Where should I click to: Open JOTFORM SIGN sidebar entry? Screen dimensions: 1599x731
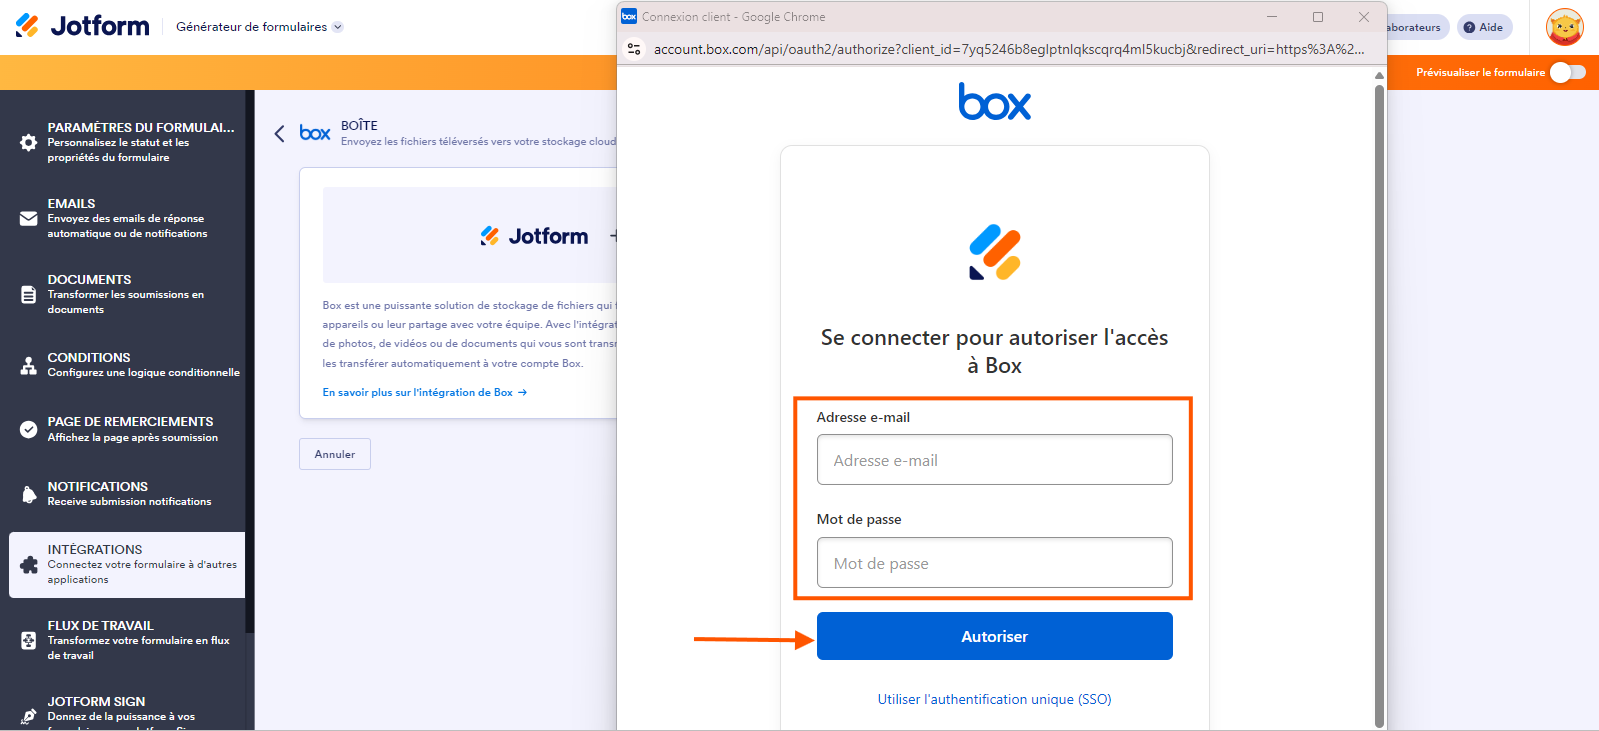pos(127,712)
